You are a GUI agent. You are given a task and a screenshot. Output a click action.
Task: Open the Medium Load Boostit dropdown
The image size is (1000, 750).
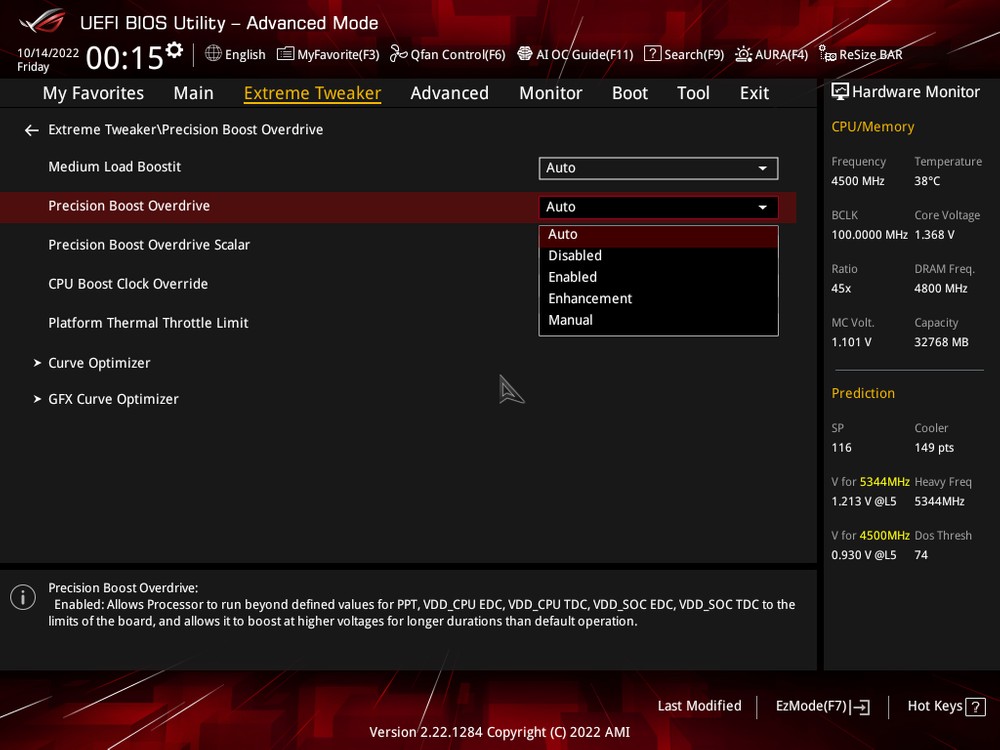[658, 168]
